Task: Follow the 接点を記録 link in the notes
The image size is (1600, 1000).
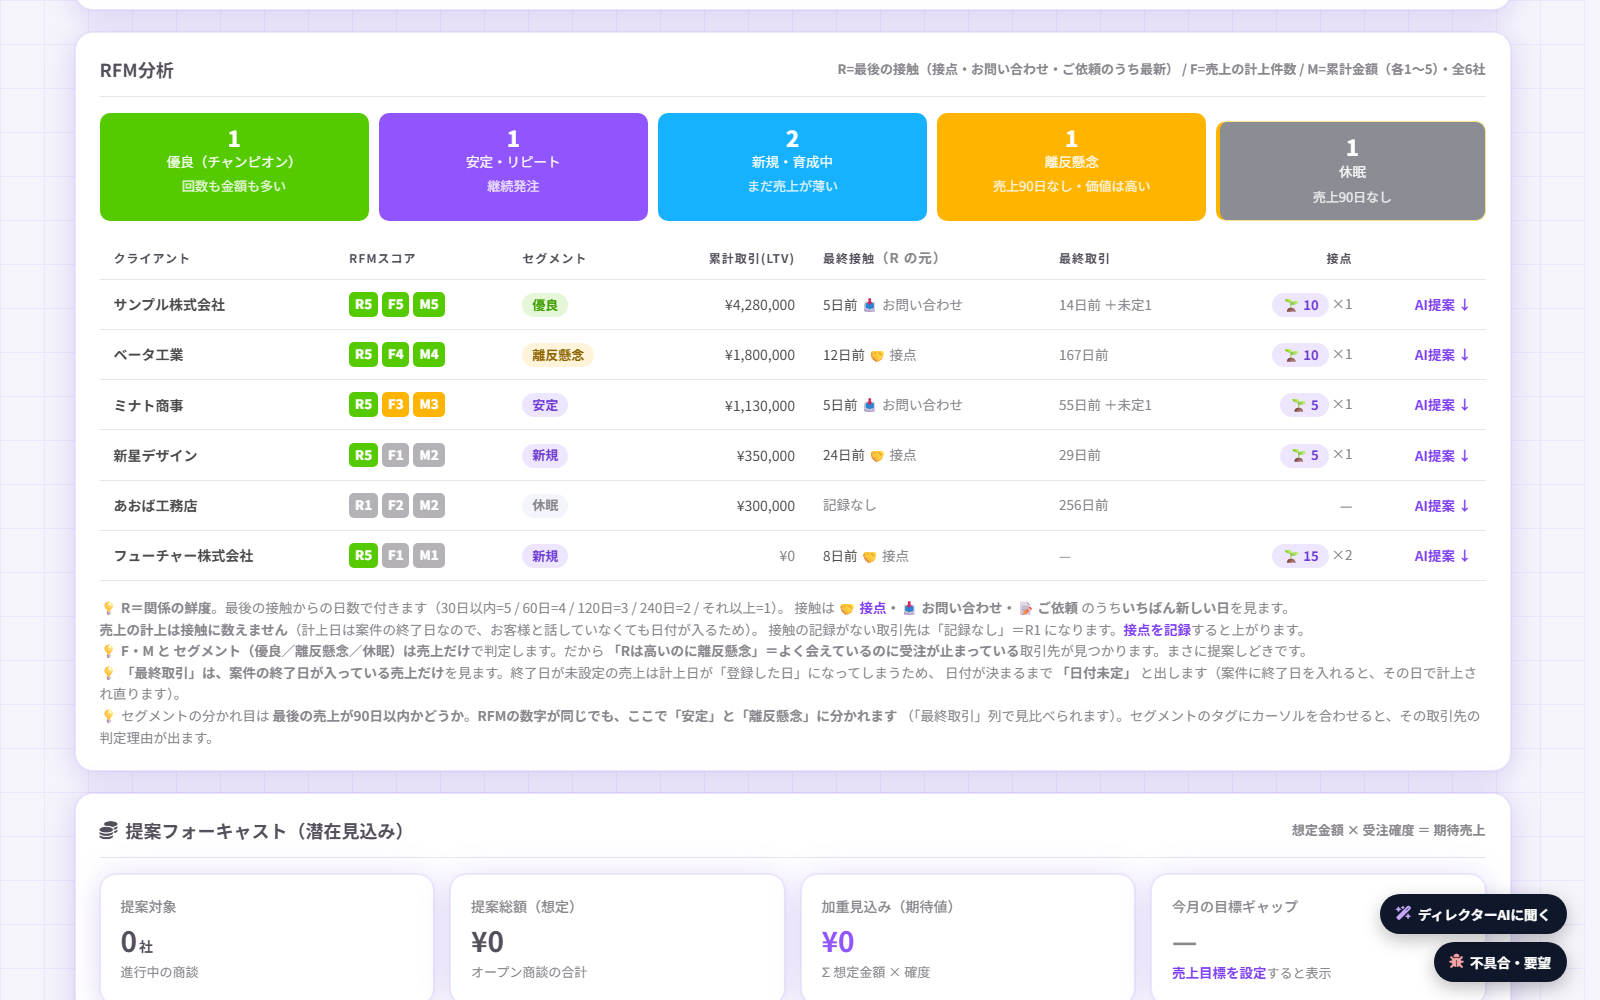Action: pyautogui.click(x=1157, y=630)
